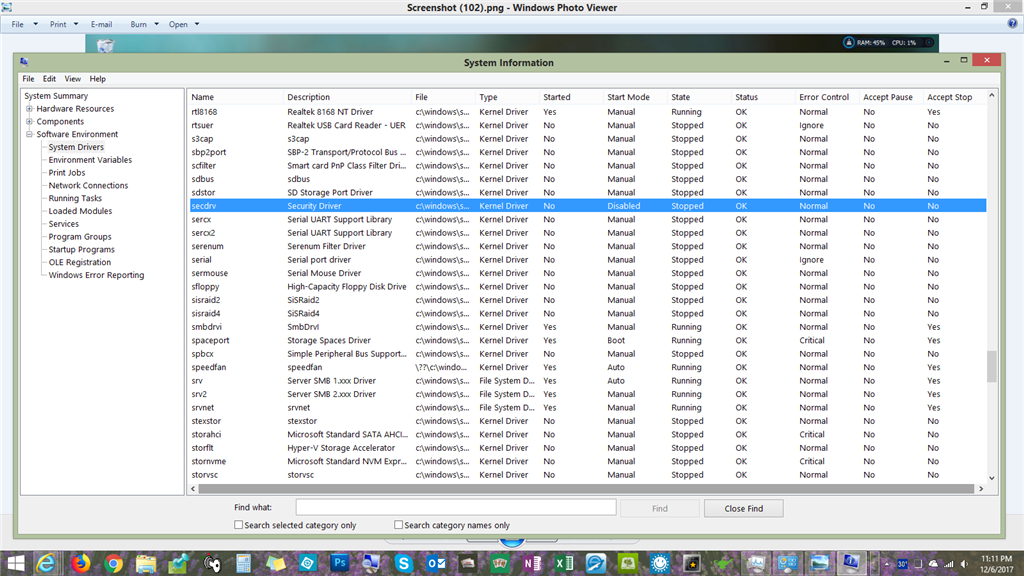Click the Photo Viewer title bar icon
The width and height of the screenshot is (1024, 576).
[x=7, y=7]
